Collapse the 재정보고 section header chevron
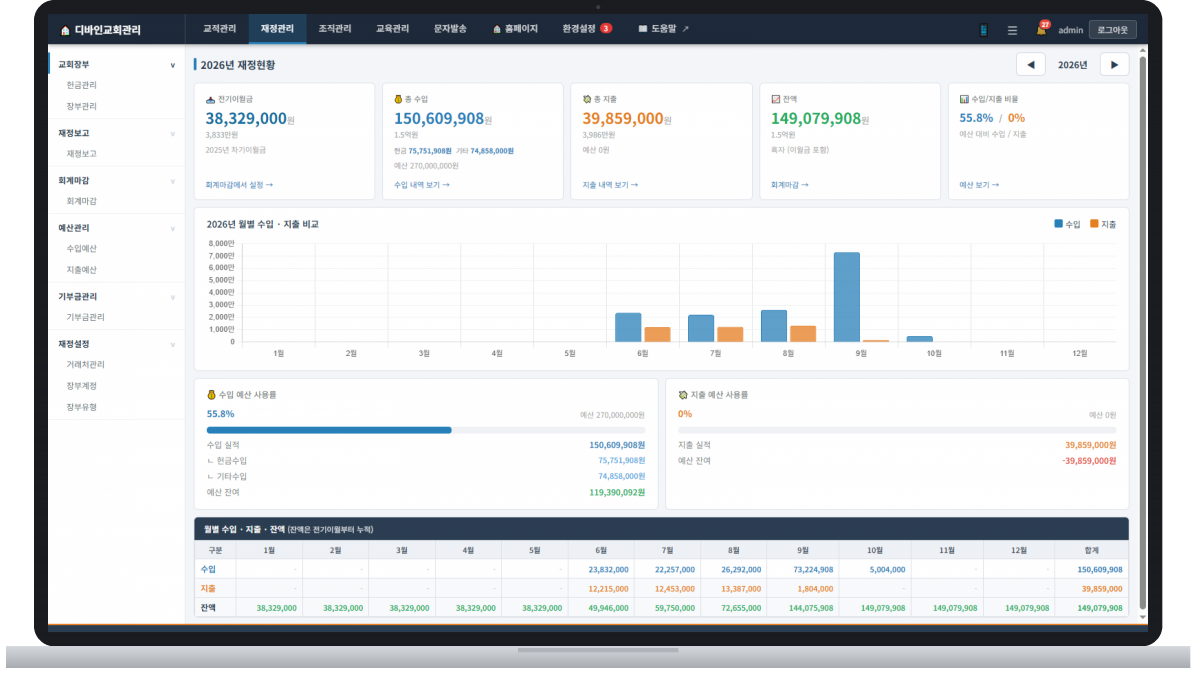1196x678 pixels. 172,134
